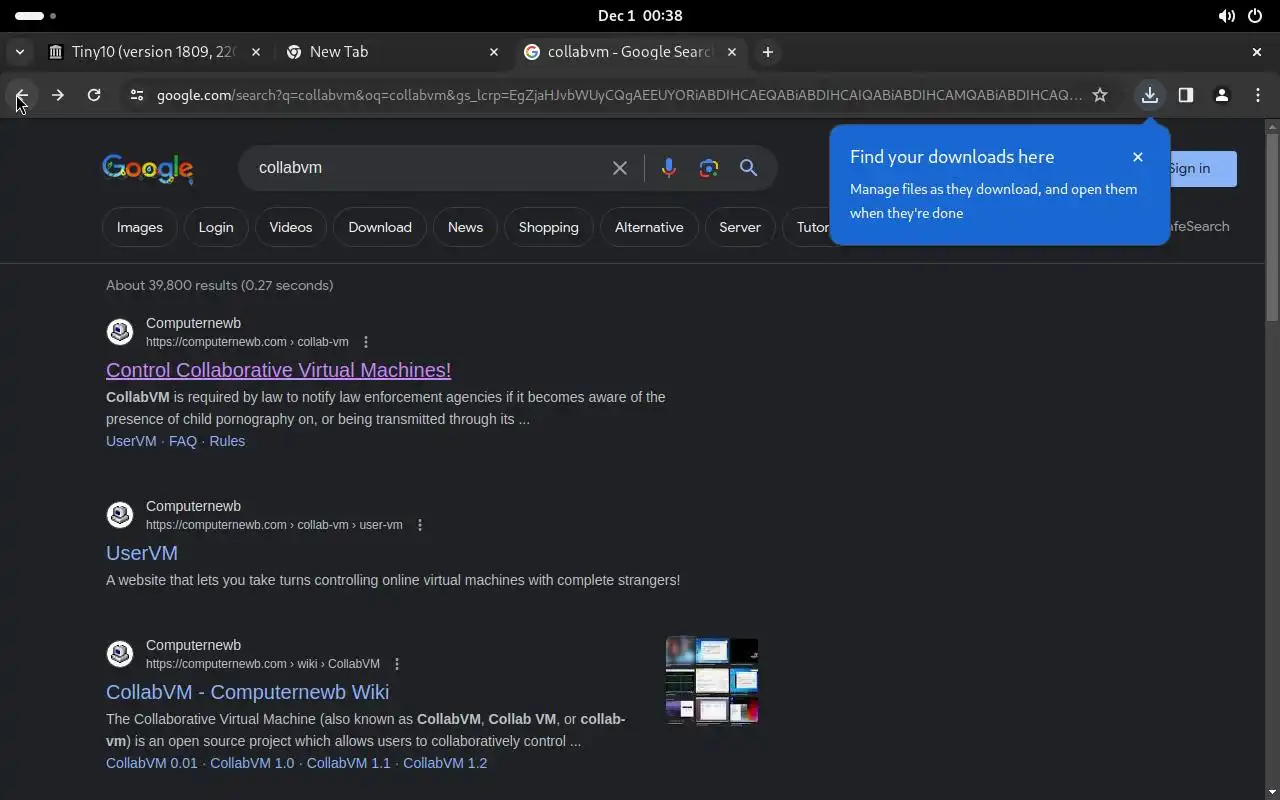Open the Rules sitelink
This screenshot has height=800, width=1280.
point(227,441)
